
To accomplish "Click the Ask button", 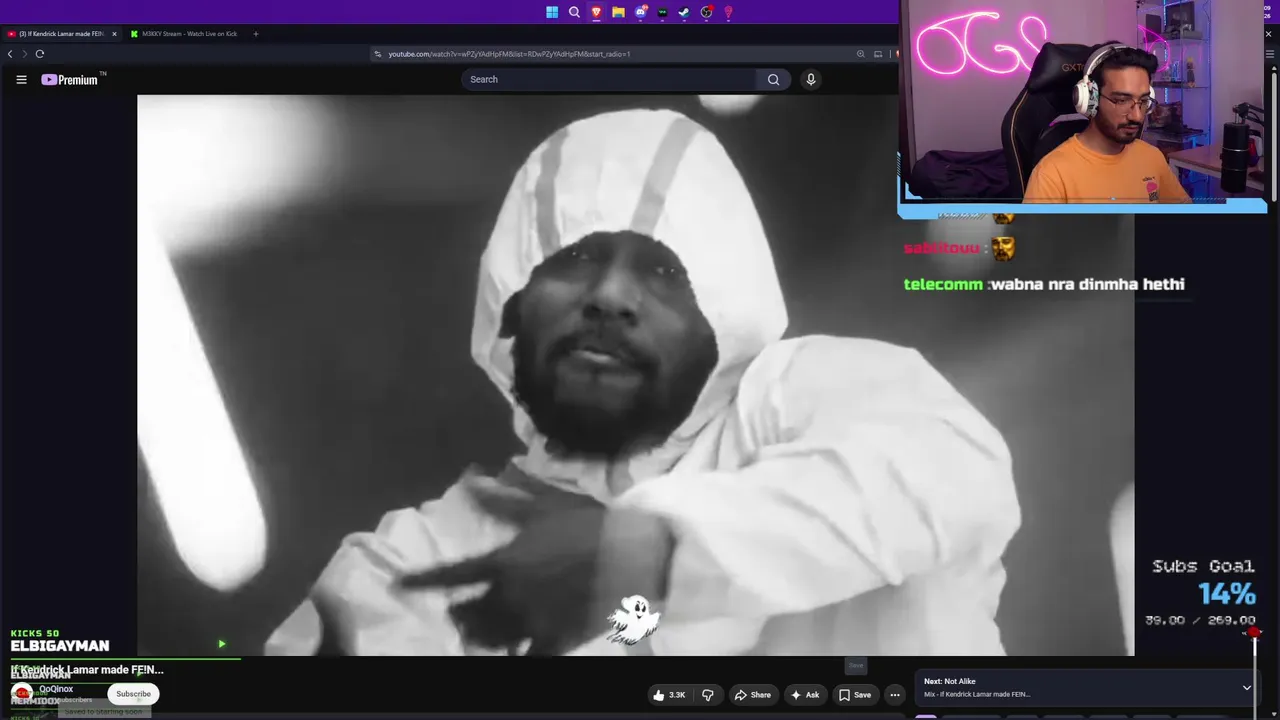I will point(805,695).
